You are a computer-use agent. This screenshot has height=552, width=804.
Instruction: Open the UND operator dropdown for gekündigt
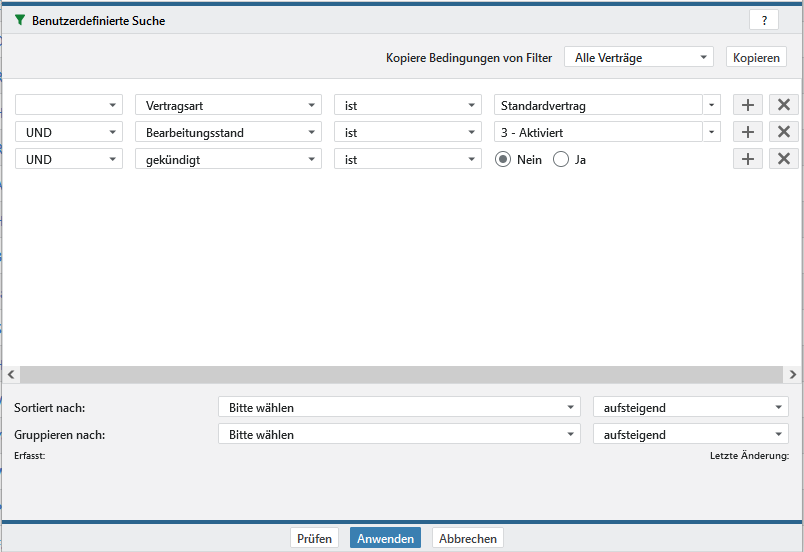click(x=68, y=159)
